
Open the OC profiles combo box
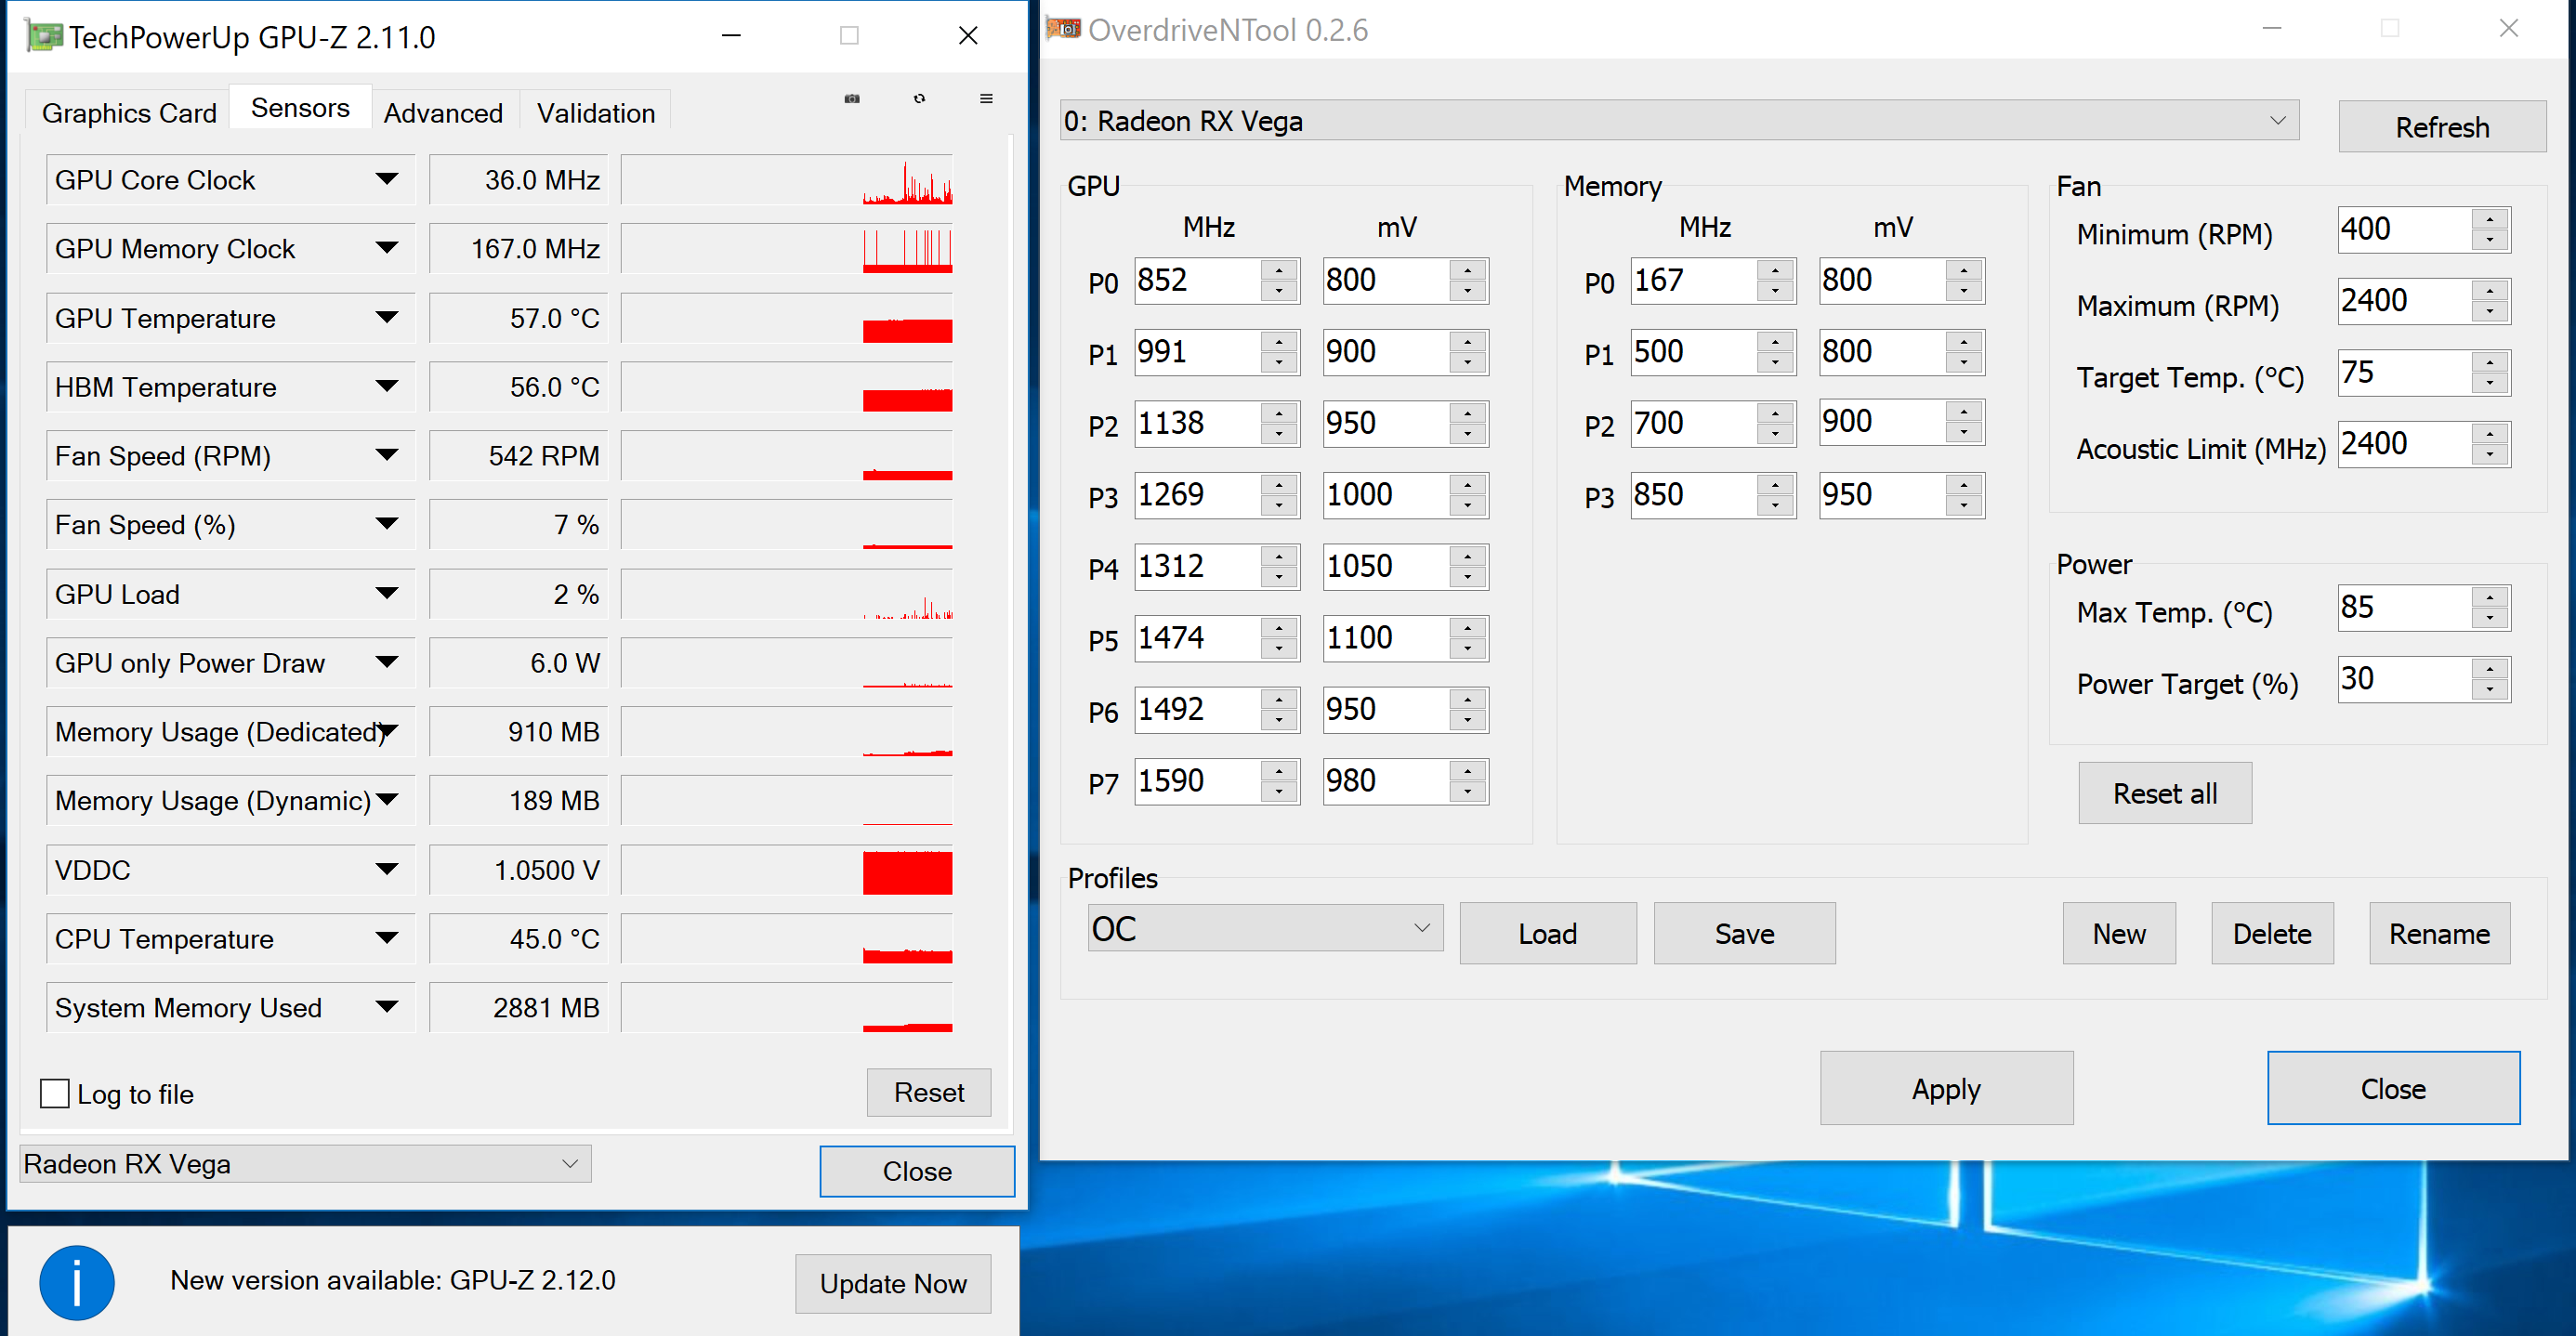pos(1264,928)
